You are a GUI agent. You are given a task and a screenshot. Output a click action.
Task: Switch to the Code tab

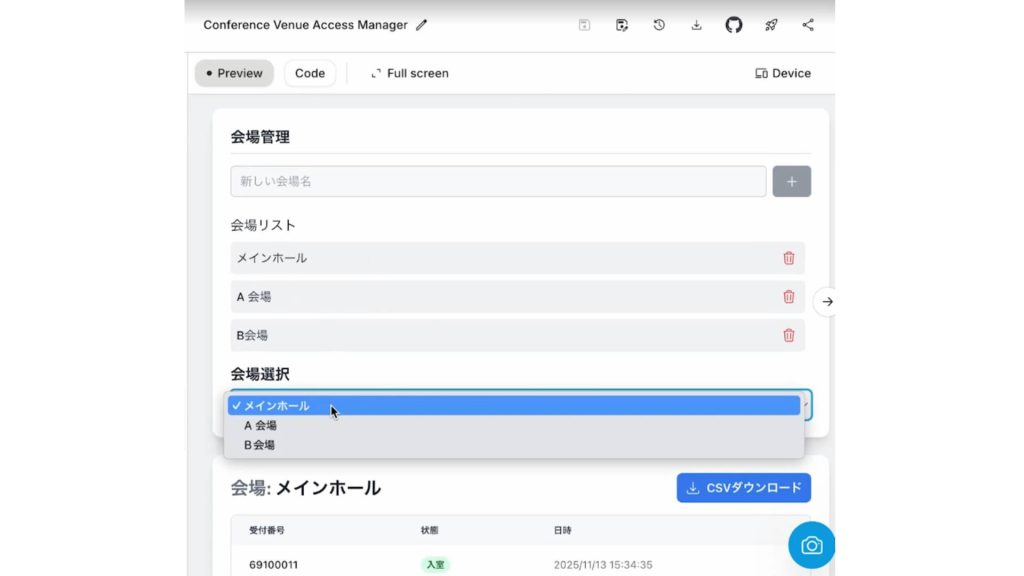click(310, 73)
